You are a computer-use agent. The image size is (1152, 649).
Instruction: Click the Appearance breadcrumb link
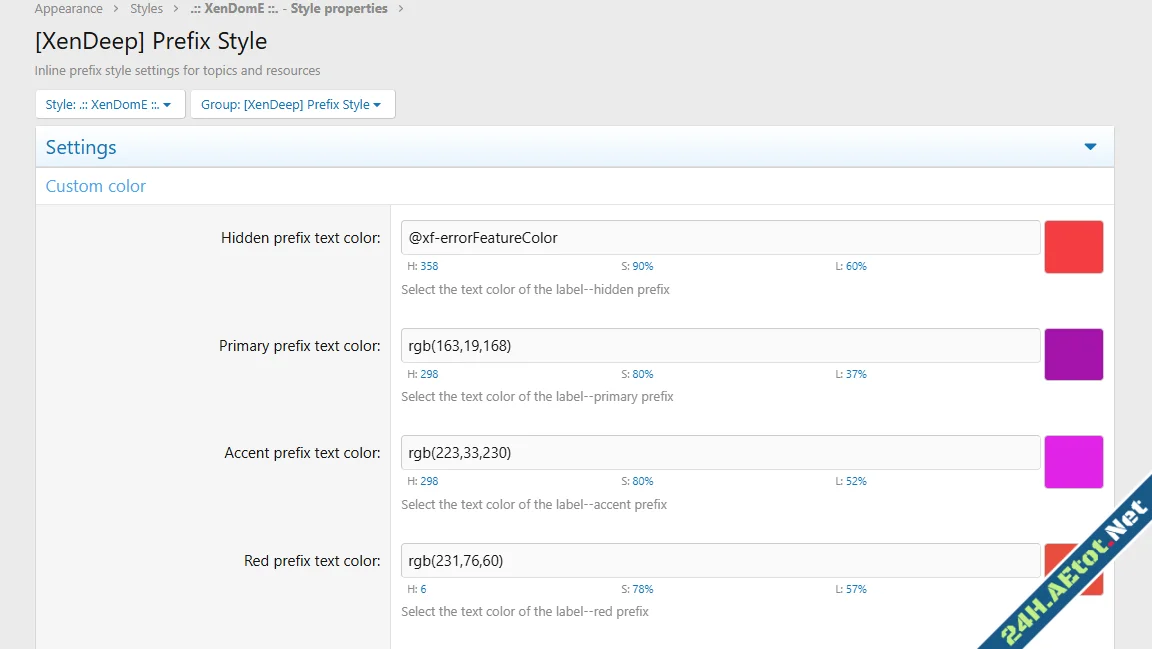pyautogui.click(x=68, y=9)
